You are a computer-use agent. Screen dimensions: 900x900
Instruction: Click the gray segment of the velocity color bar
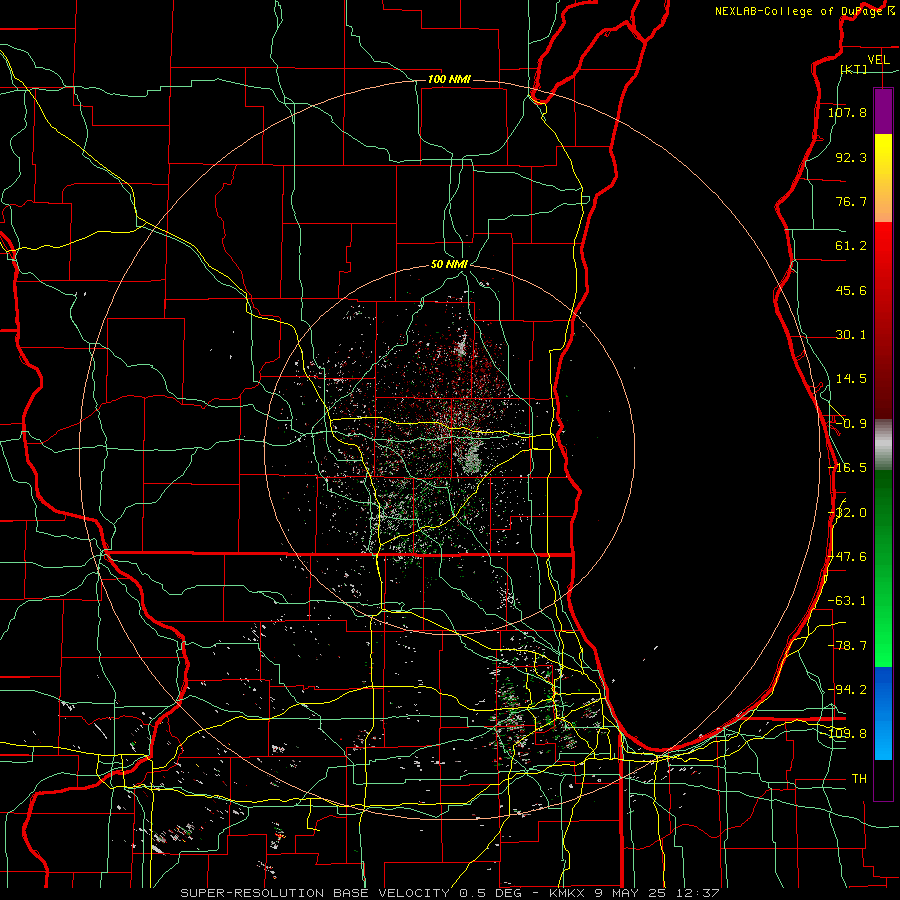pyautogui.click(x=883, y=445)
